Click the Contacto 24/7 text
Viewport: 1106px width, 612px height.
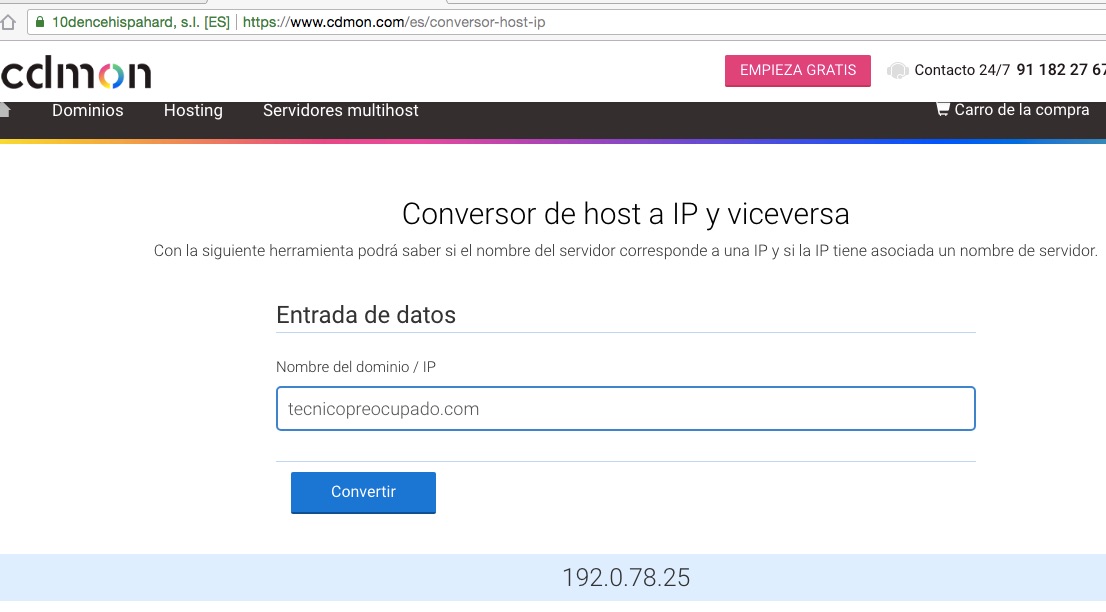coord(961,70)
